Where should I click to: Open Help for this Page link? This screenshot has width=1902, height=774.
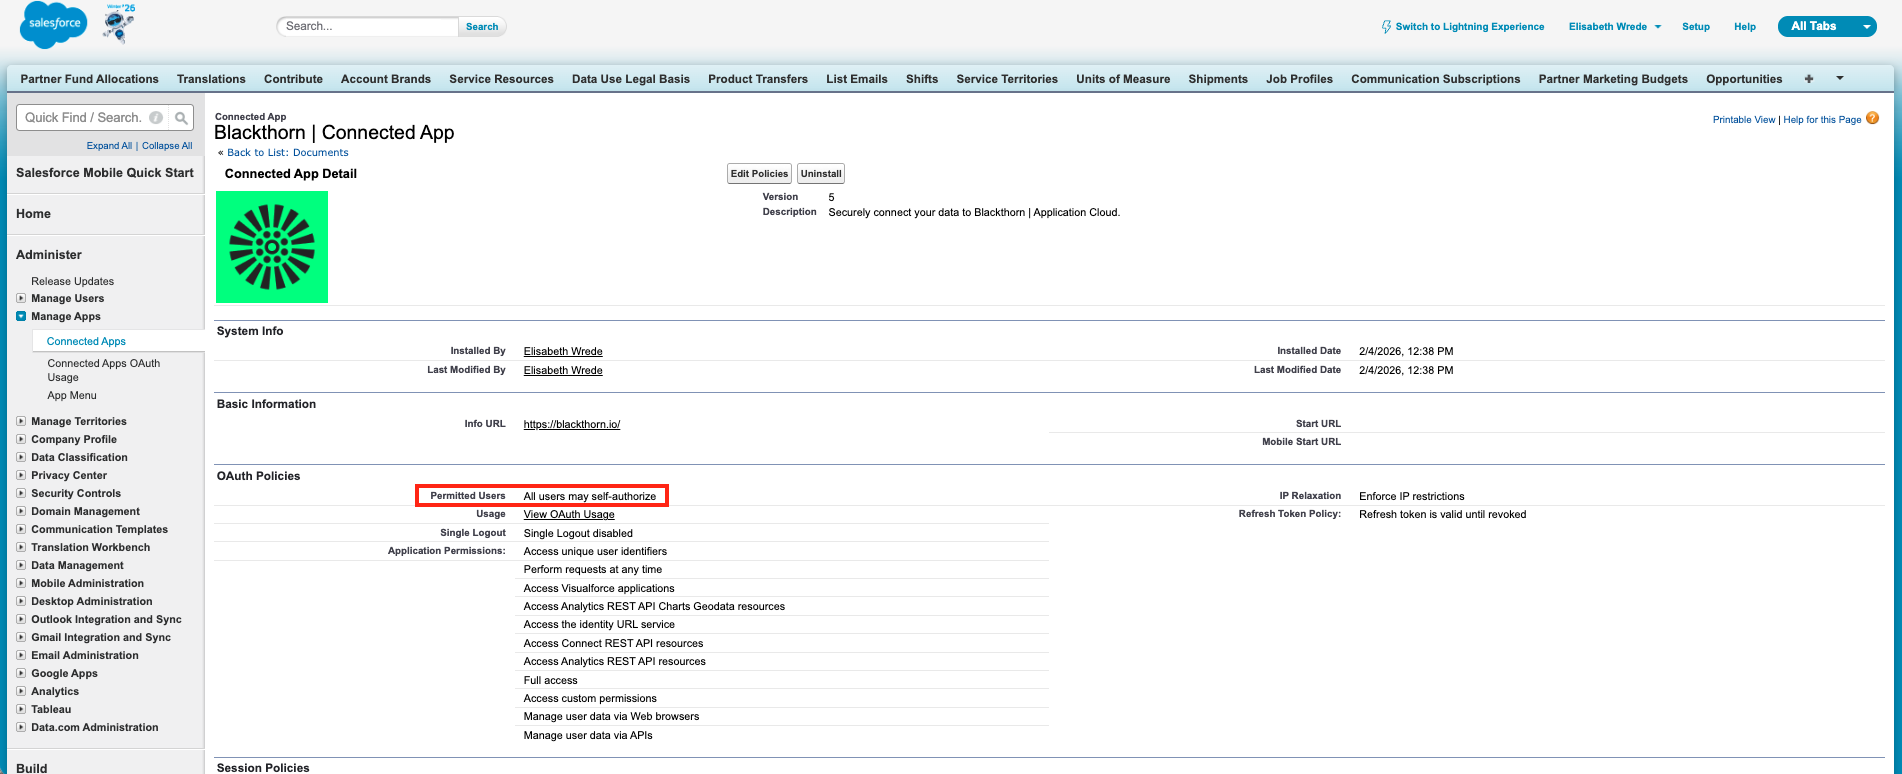click(1822, 120)
